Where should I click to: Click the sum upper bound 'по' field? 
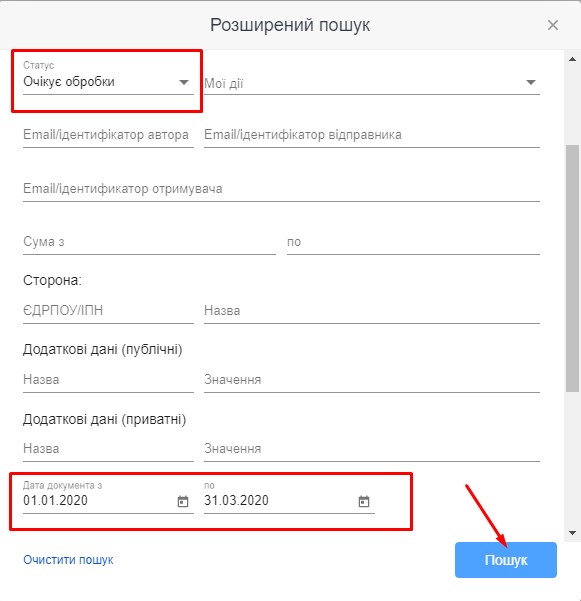pyautogui.click(x=413, y=242)
